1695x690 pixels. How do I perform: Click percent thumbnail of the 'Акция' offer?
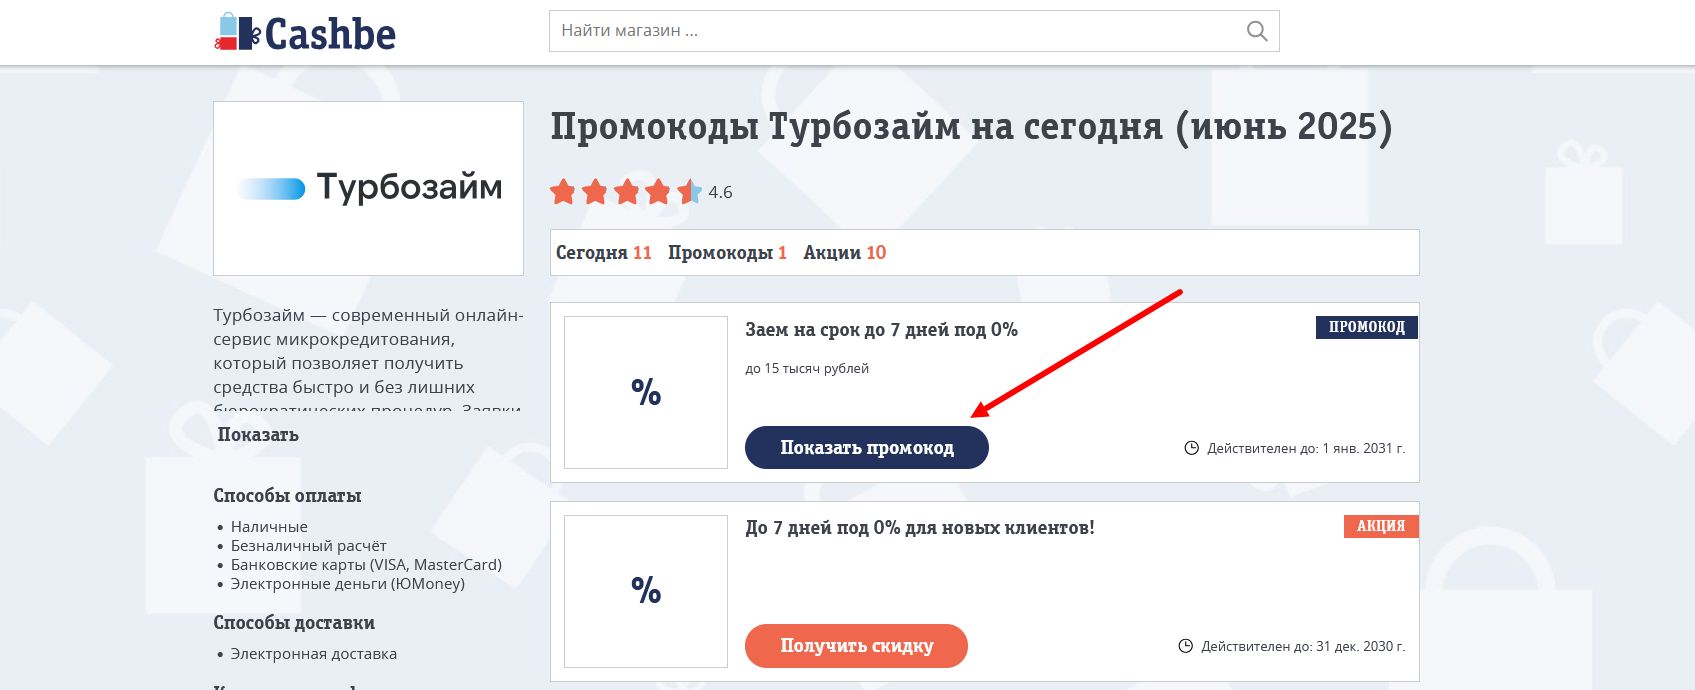646,591
